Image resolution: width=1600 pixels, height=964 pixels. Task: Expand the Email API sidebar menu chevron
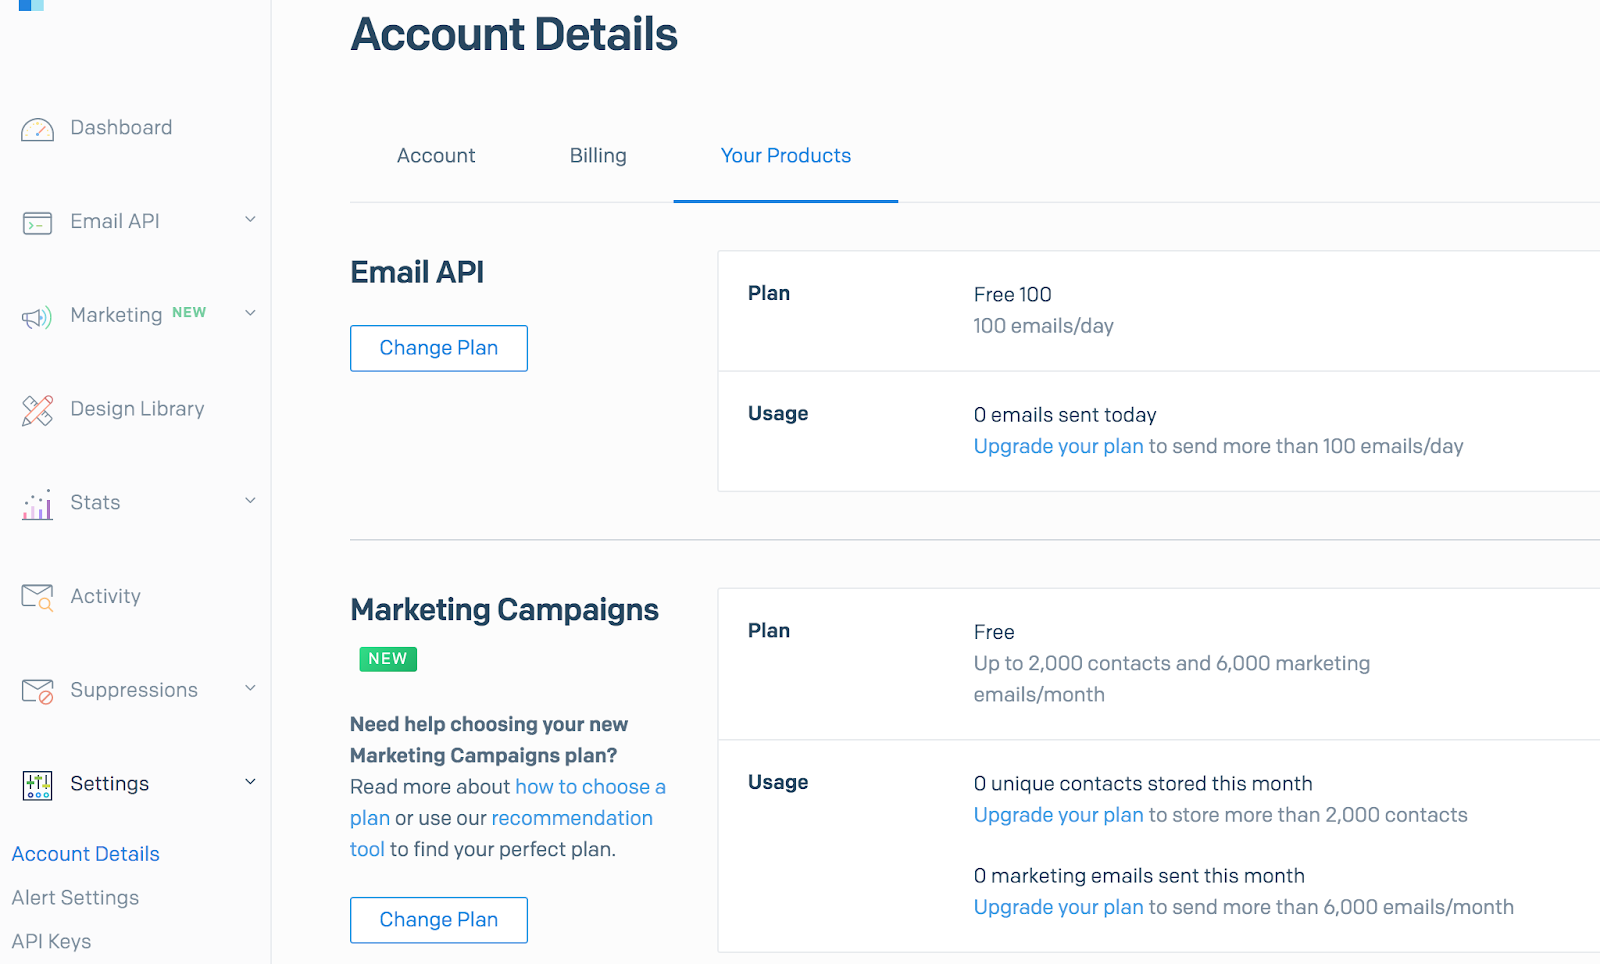tap(250, 220)
